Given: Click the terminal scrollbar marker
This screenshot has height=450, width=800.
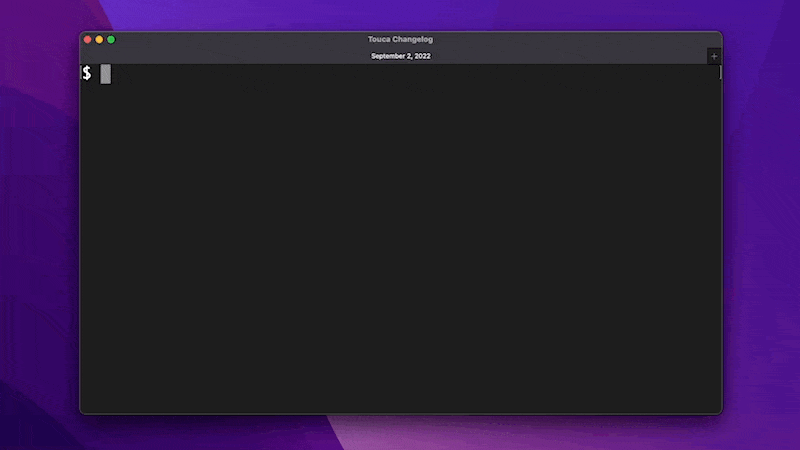Looking at the screenshot, I should coord(720,72).
